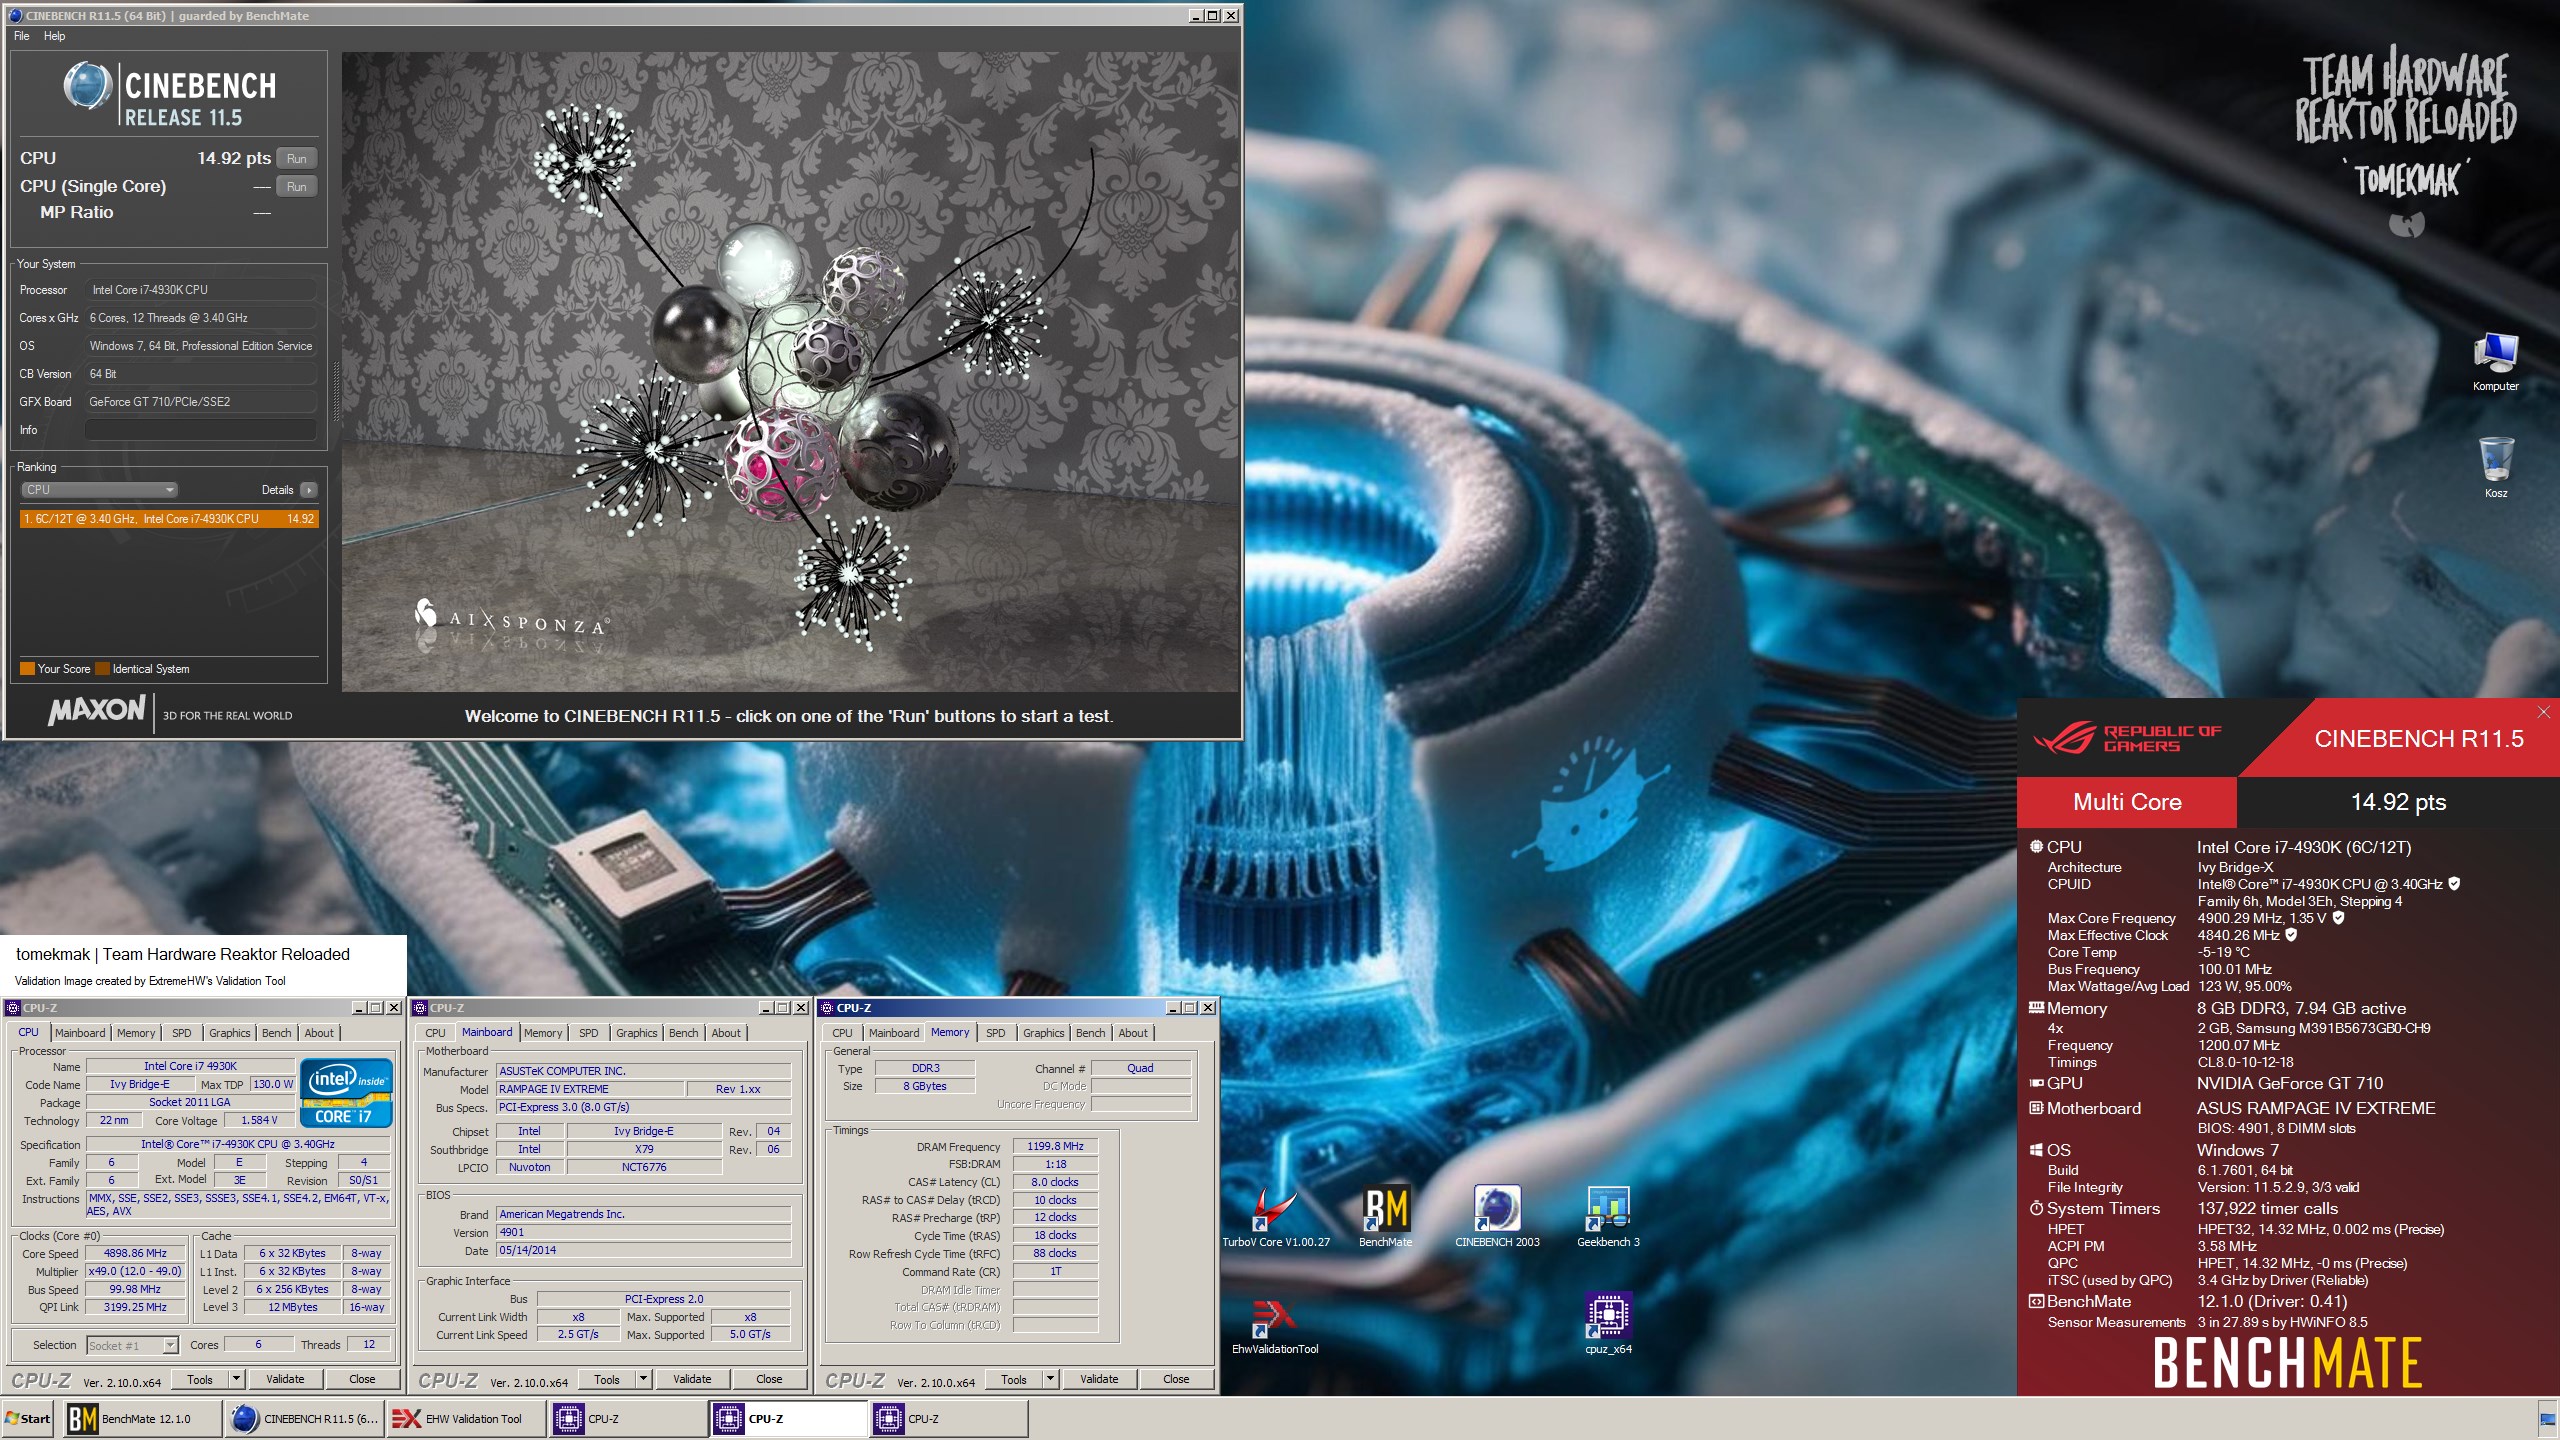Click the System Timers icon in BenchMate
This screenshot has height=1440, width=2560.
pos(2035,1208)
